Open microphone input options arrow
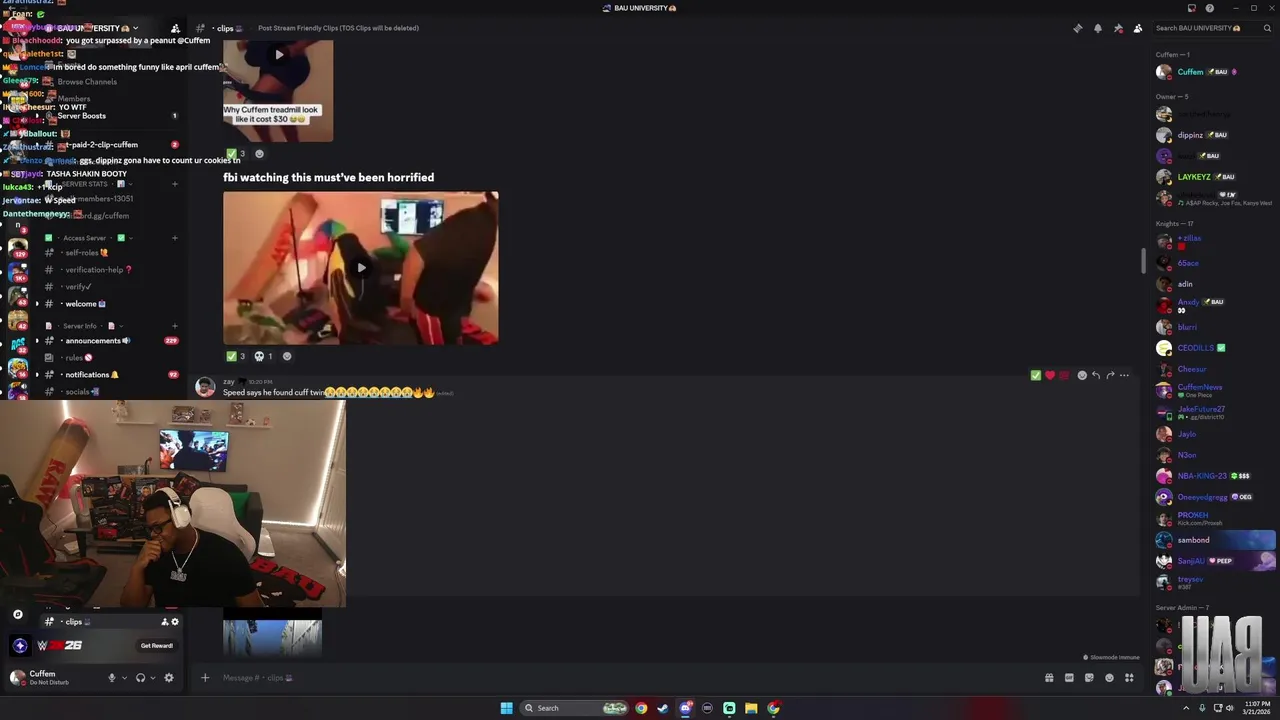The image size is (1280, 720). 124,678
